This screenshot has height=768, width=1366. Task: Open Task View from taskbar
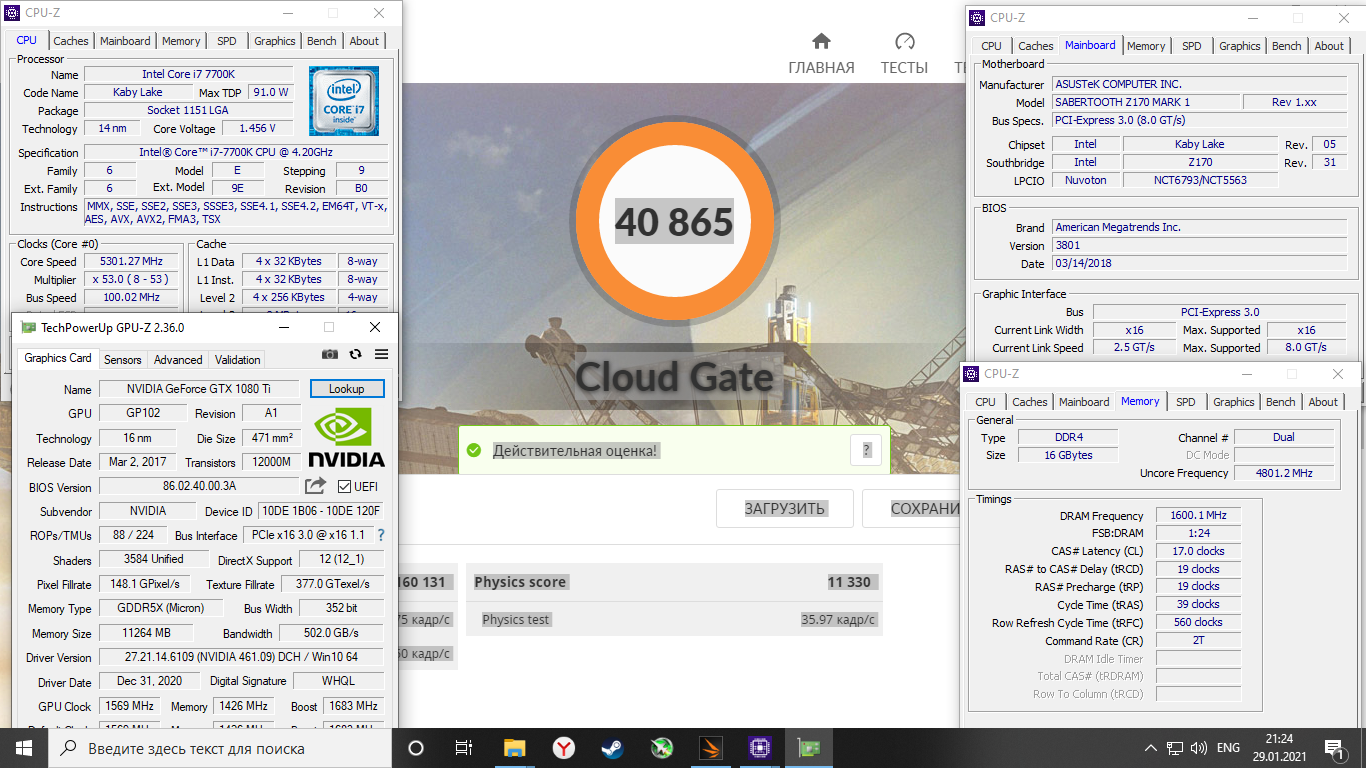(x=464, y=748)
